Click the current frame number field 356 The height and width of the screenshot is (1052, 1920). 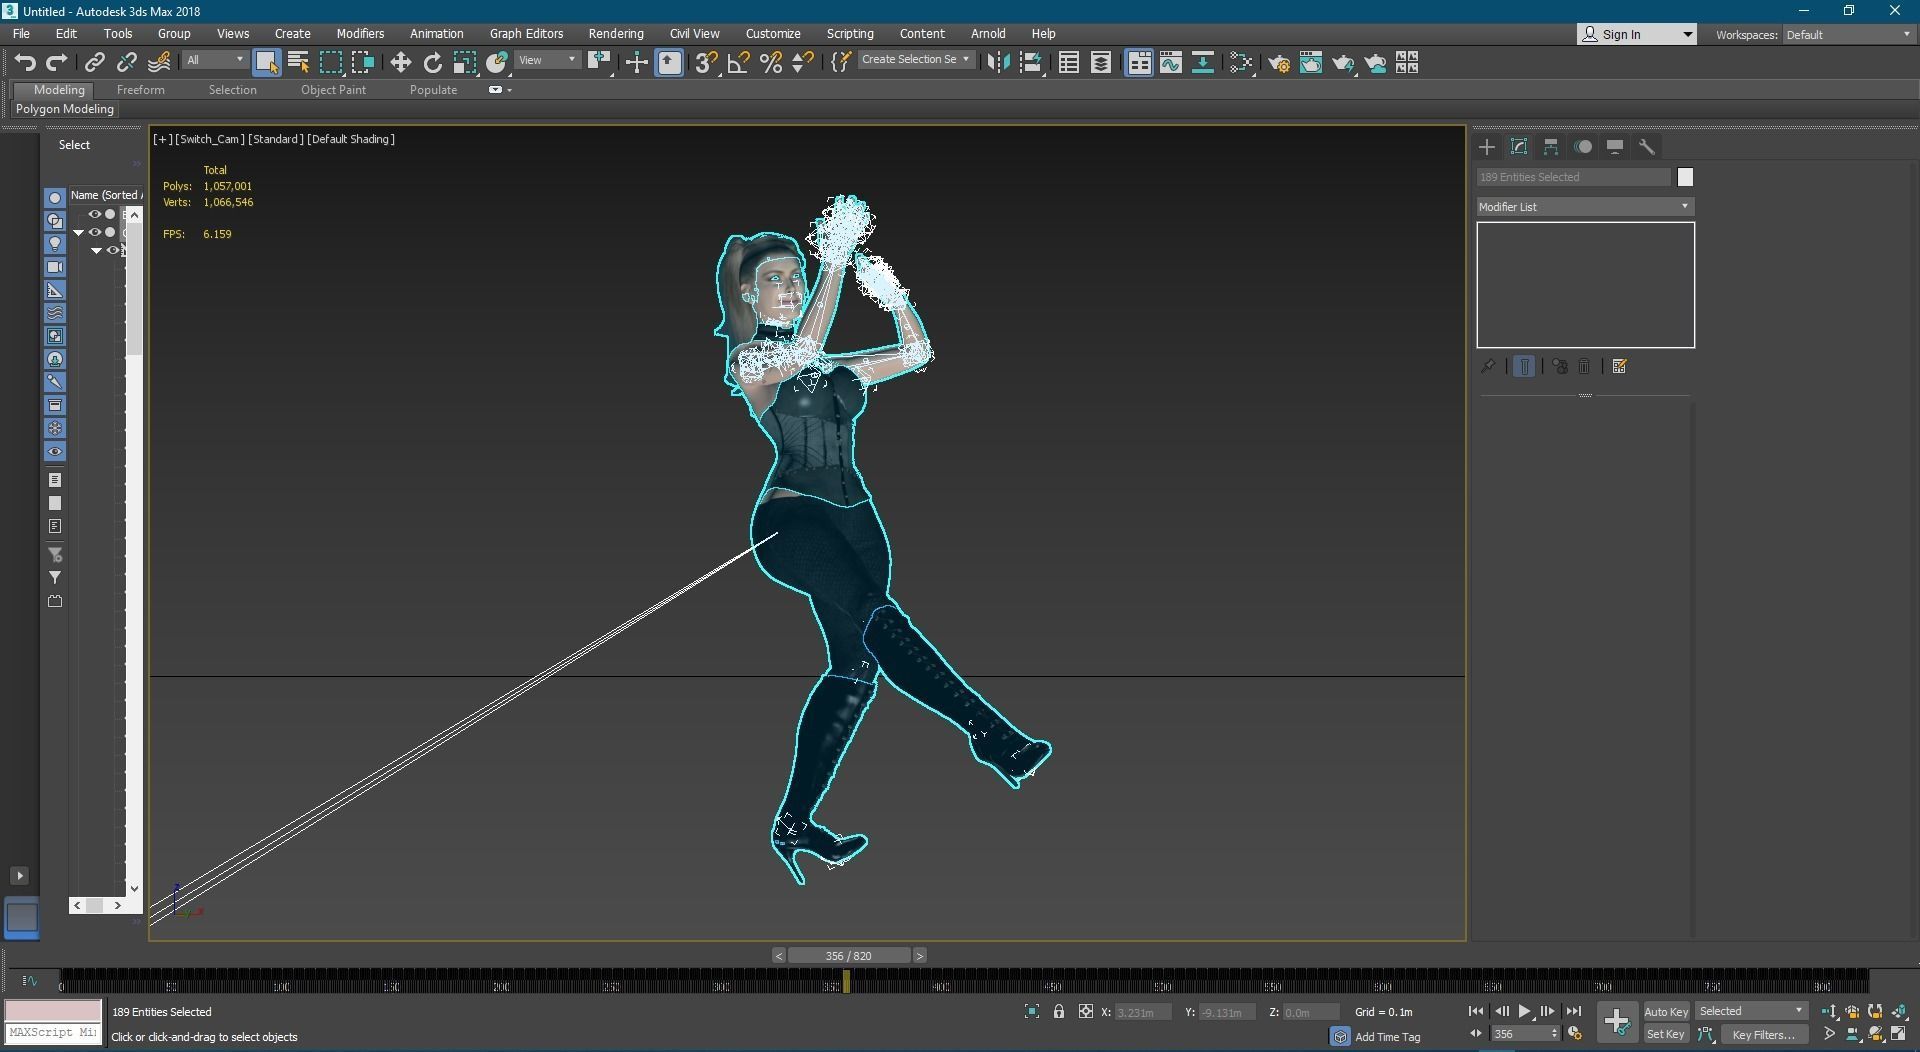pos(1518,1034)
